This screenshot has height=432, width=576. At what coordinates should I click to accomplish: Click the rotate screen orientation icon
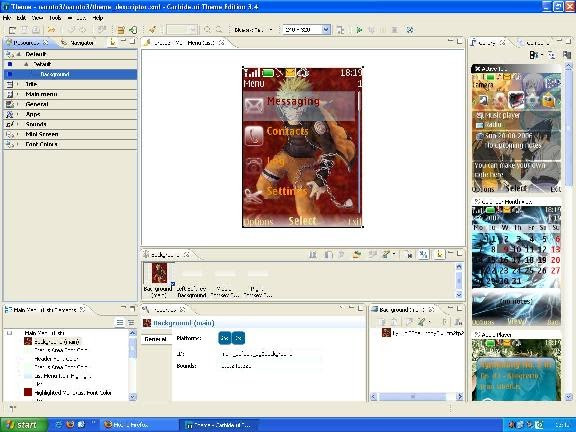pos(341,30)
